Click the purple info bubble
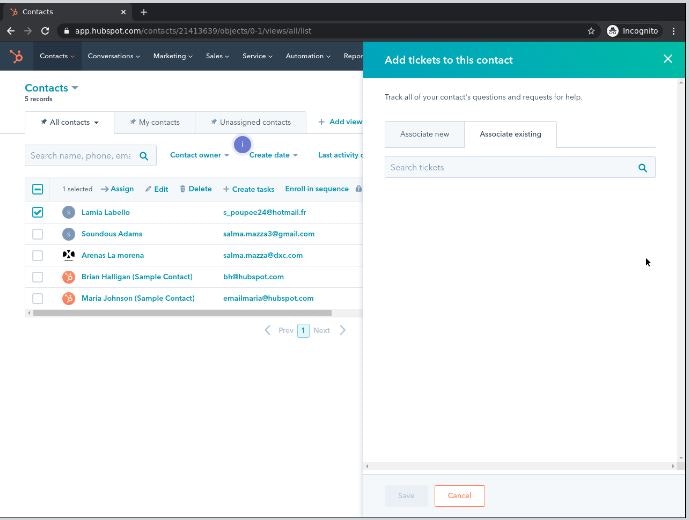The image size is (689, 520). [242, 144]
